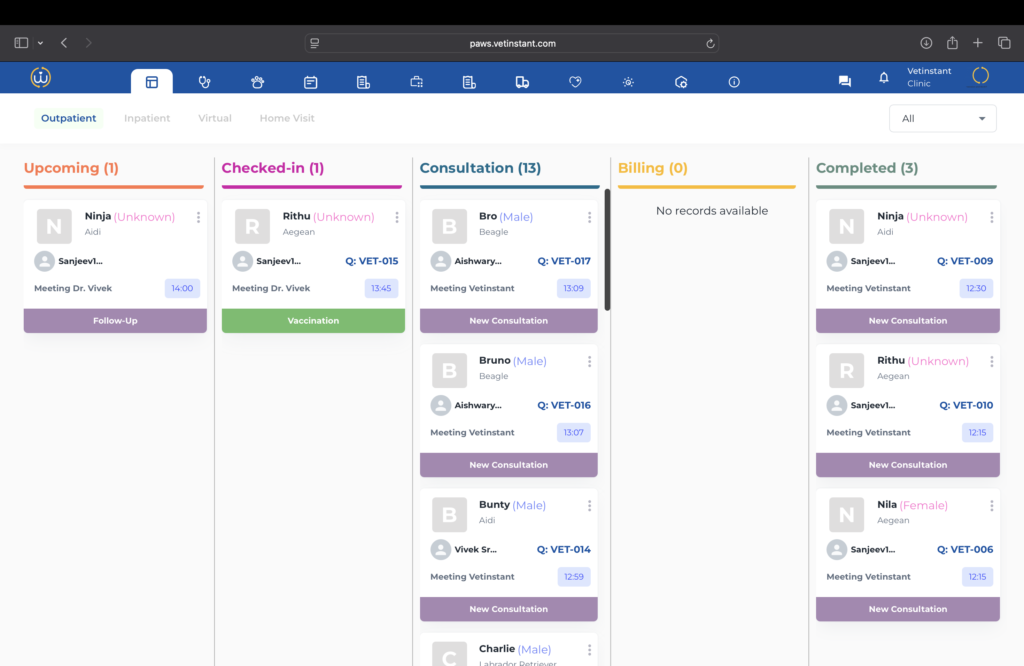Image resolution: width=1024 pixels, height=666 pixels.
Task: Click Follow-Up button on Ninja card
Action: (x=115, y=321)
